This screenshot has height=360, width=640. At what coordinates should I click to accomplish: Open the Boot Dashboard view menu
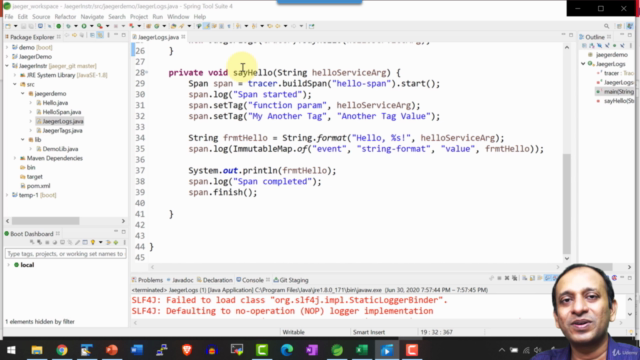[124, 242]
